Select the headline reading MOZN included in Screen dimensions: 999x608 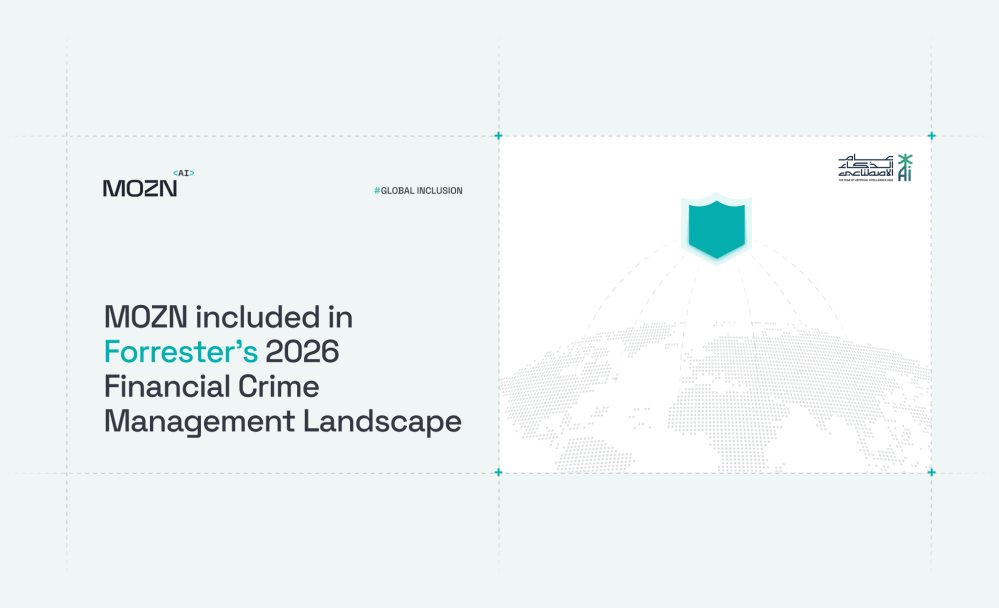tap(228, 317)
